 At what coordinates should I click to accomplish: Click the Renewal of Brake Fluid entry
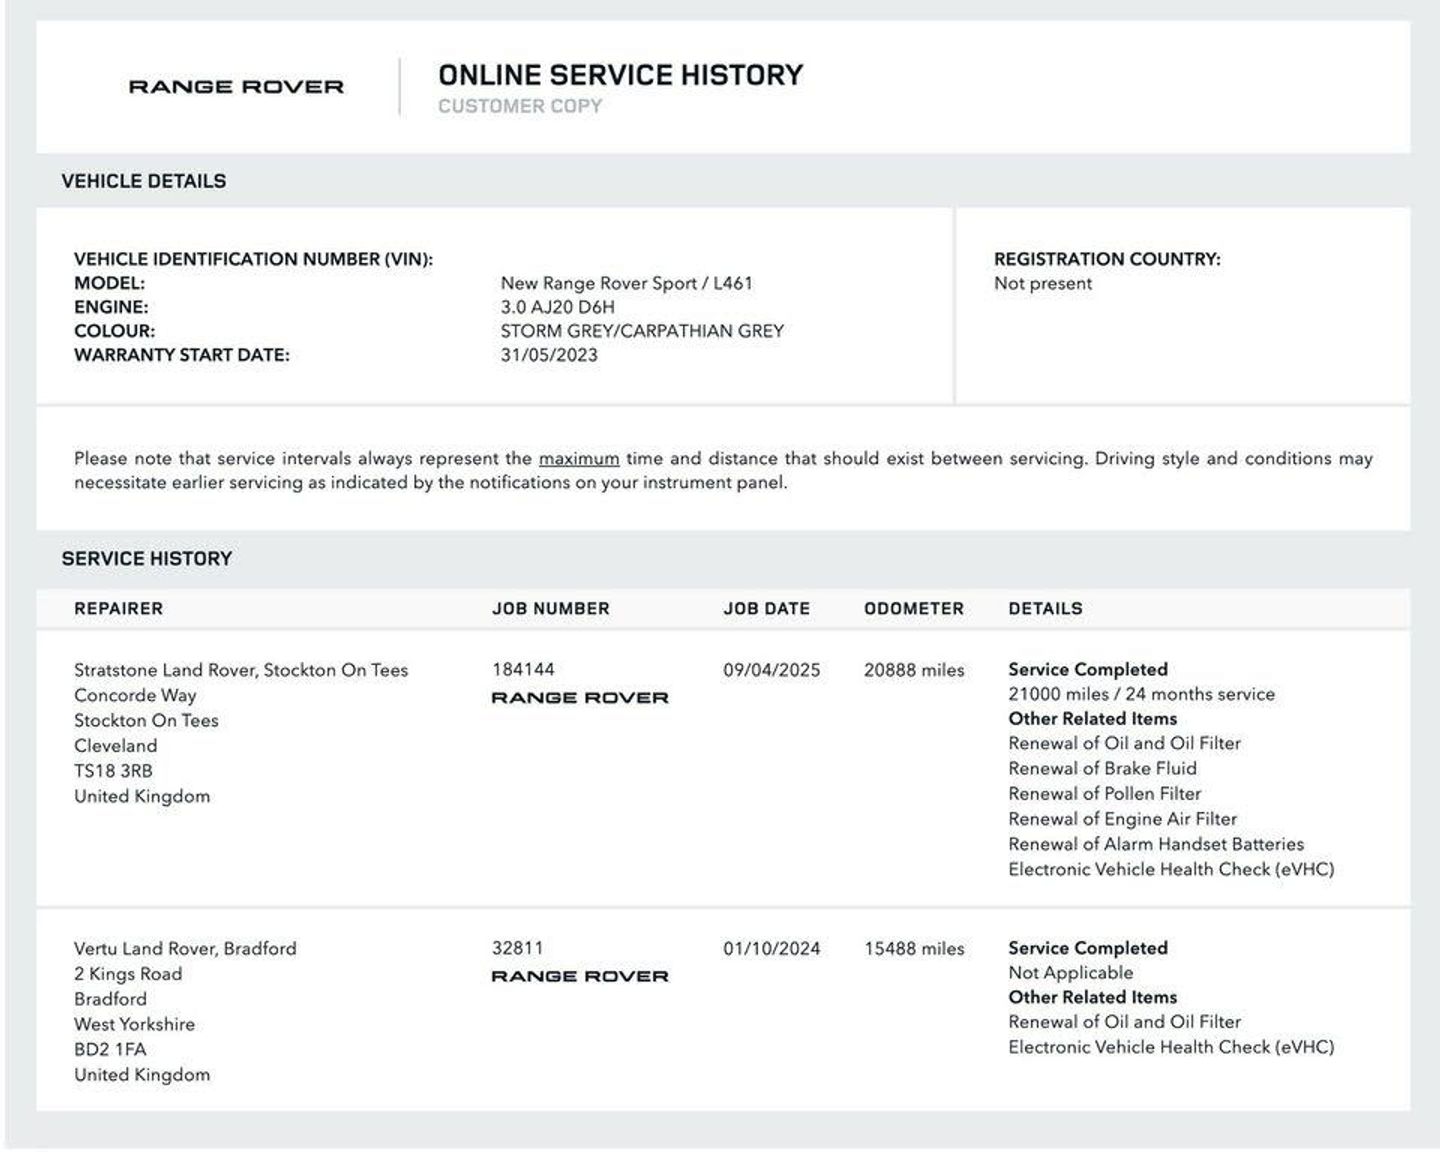(1102, 768)
